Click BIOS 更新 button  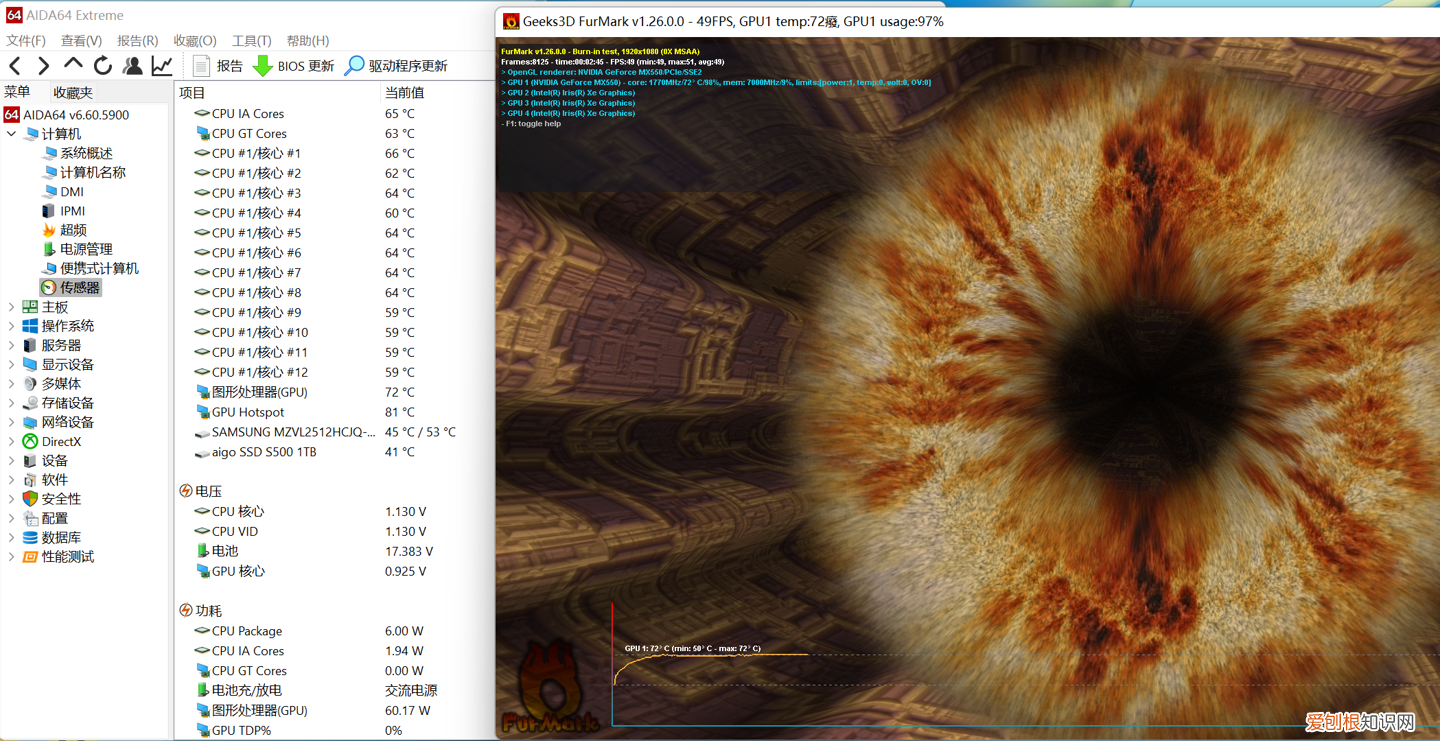(x=293, y=66)
